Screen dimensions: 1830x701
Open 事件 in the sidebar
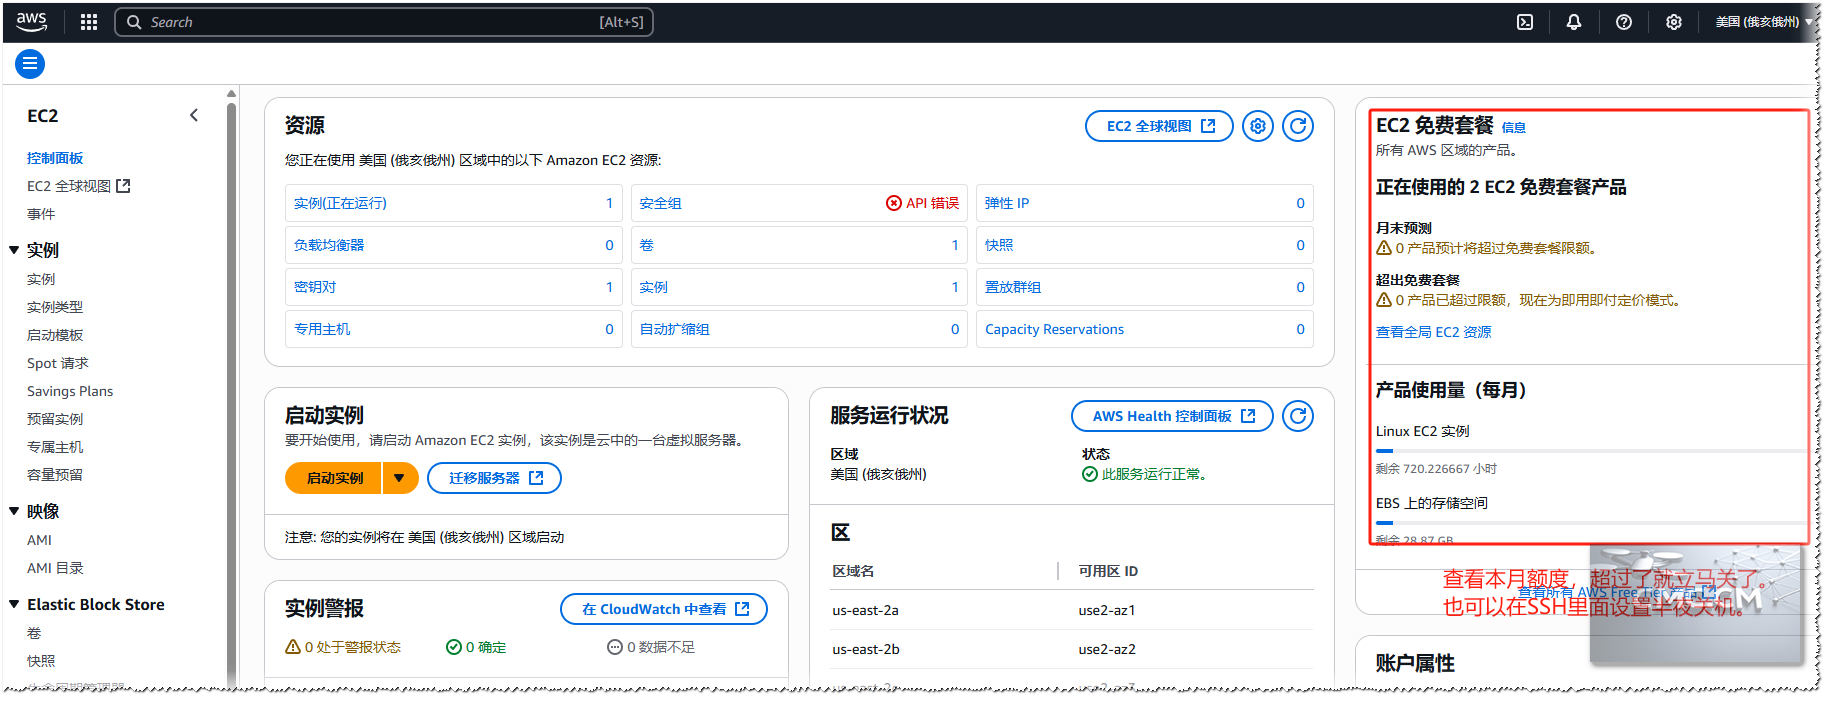click(41, 214)
